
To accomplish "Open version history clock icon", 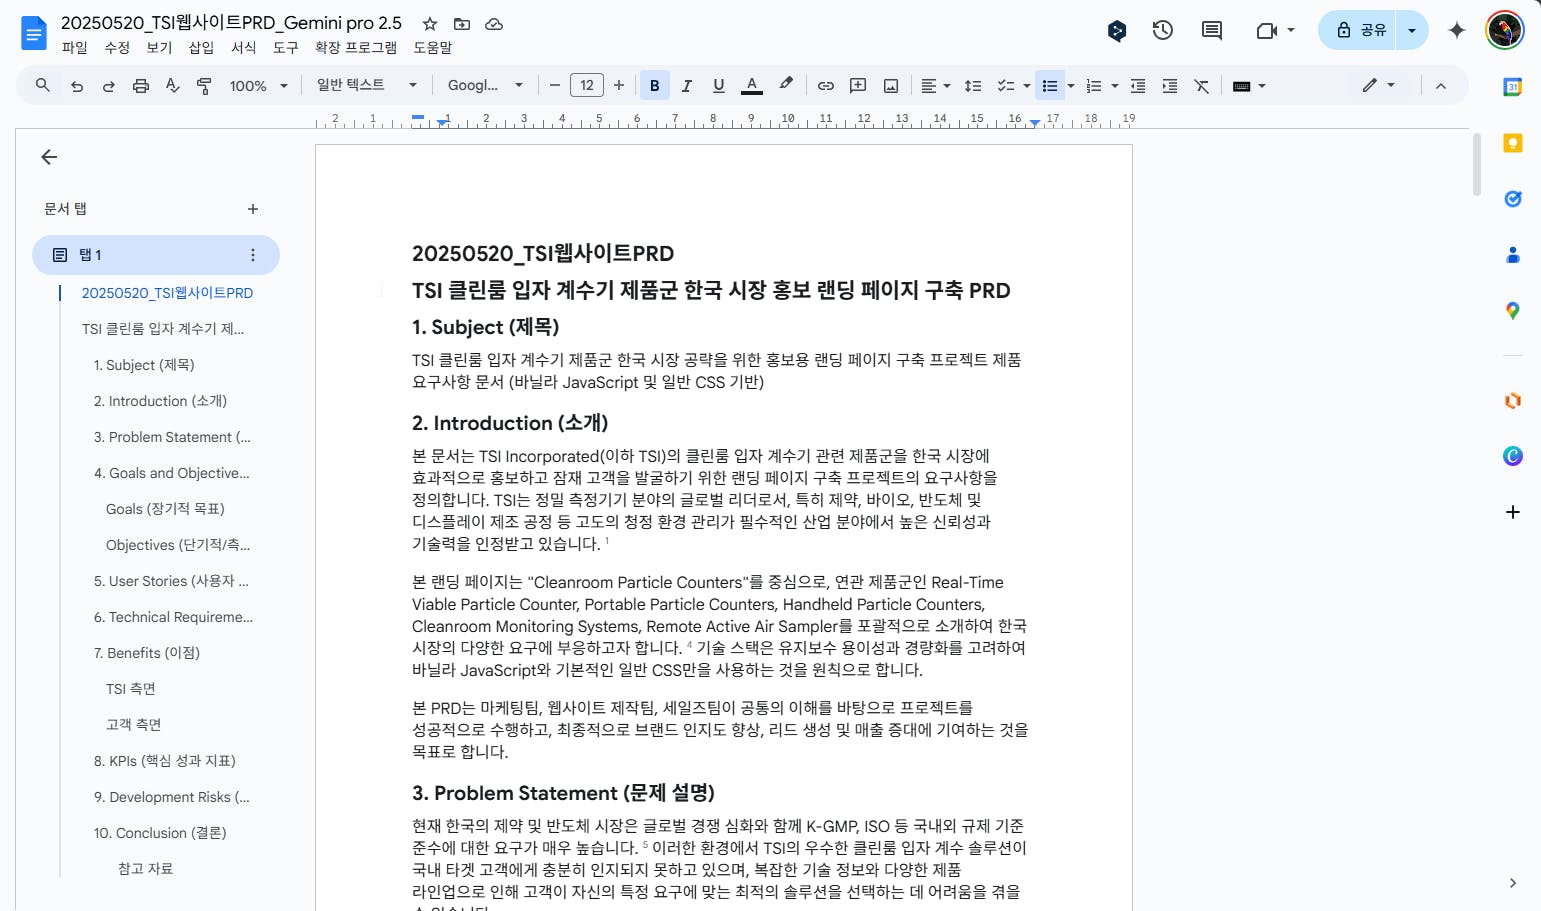I will [x=1162, y=30].
